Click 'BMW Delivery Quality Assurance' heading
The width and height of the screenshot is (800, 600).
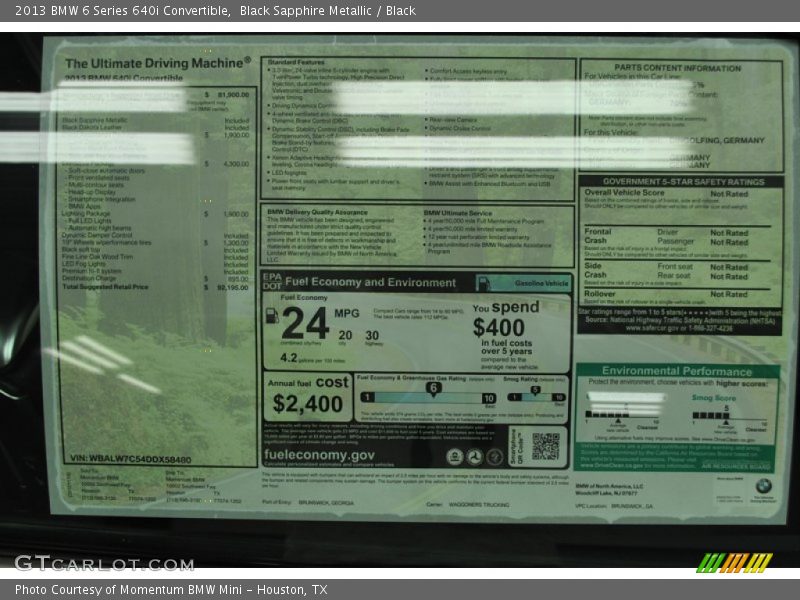tap(317, 212)
